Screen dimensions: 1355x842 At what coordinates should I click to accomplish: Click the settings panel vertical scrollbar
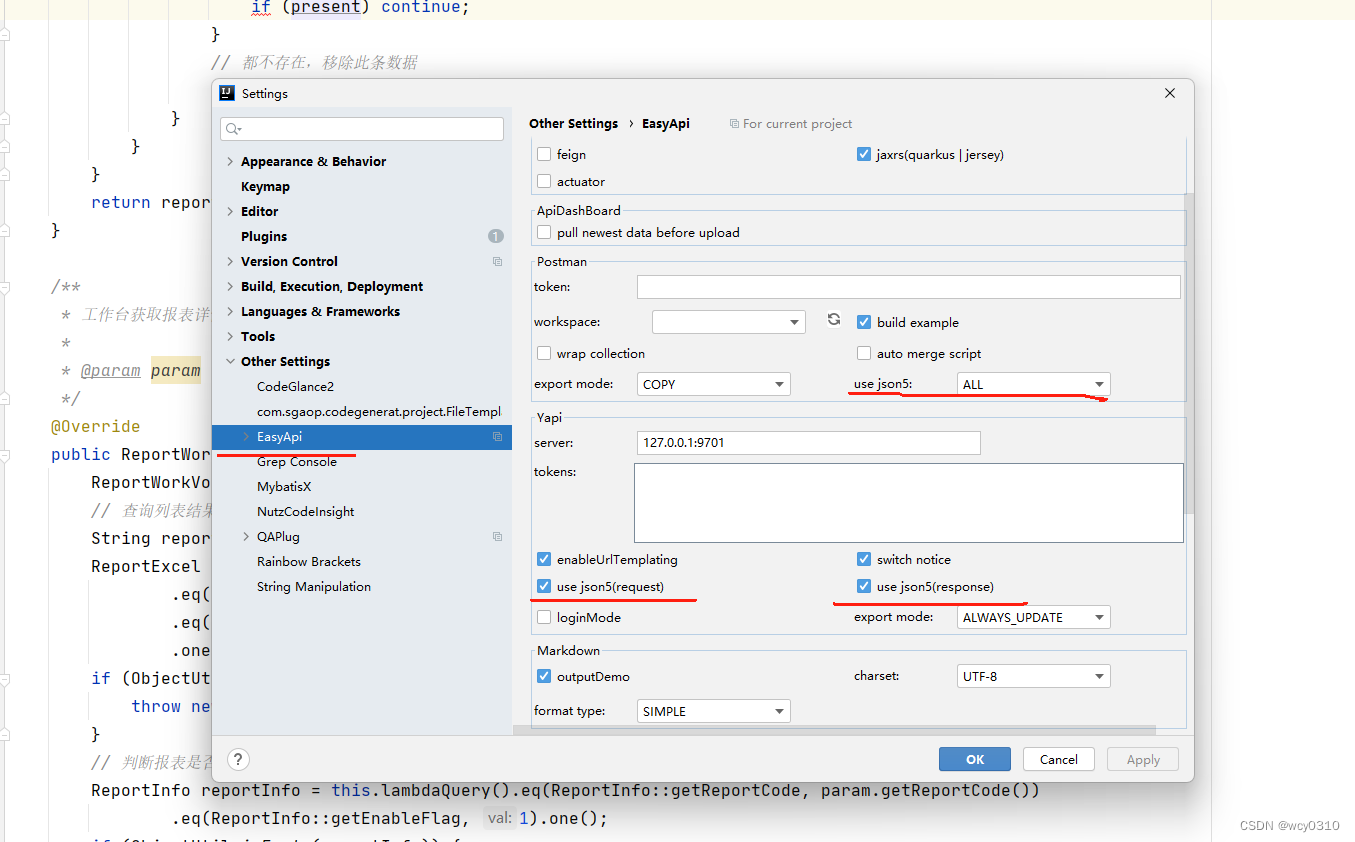coord(1190,354)
